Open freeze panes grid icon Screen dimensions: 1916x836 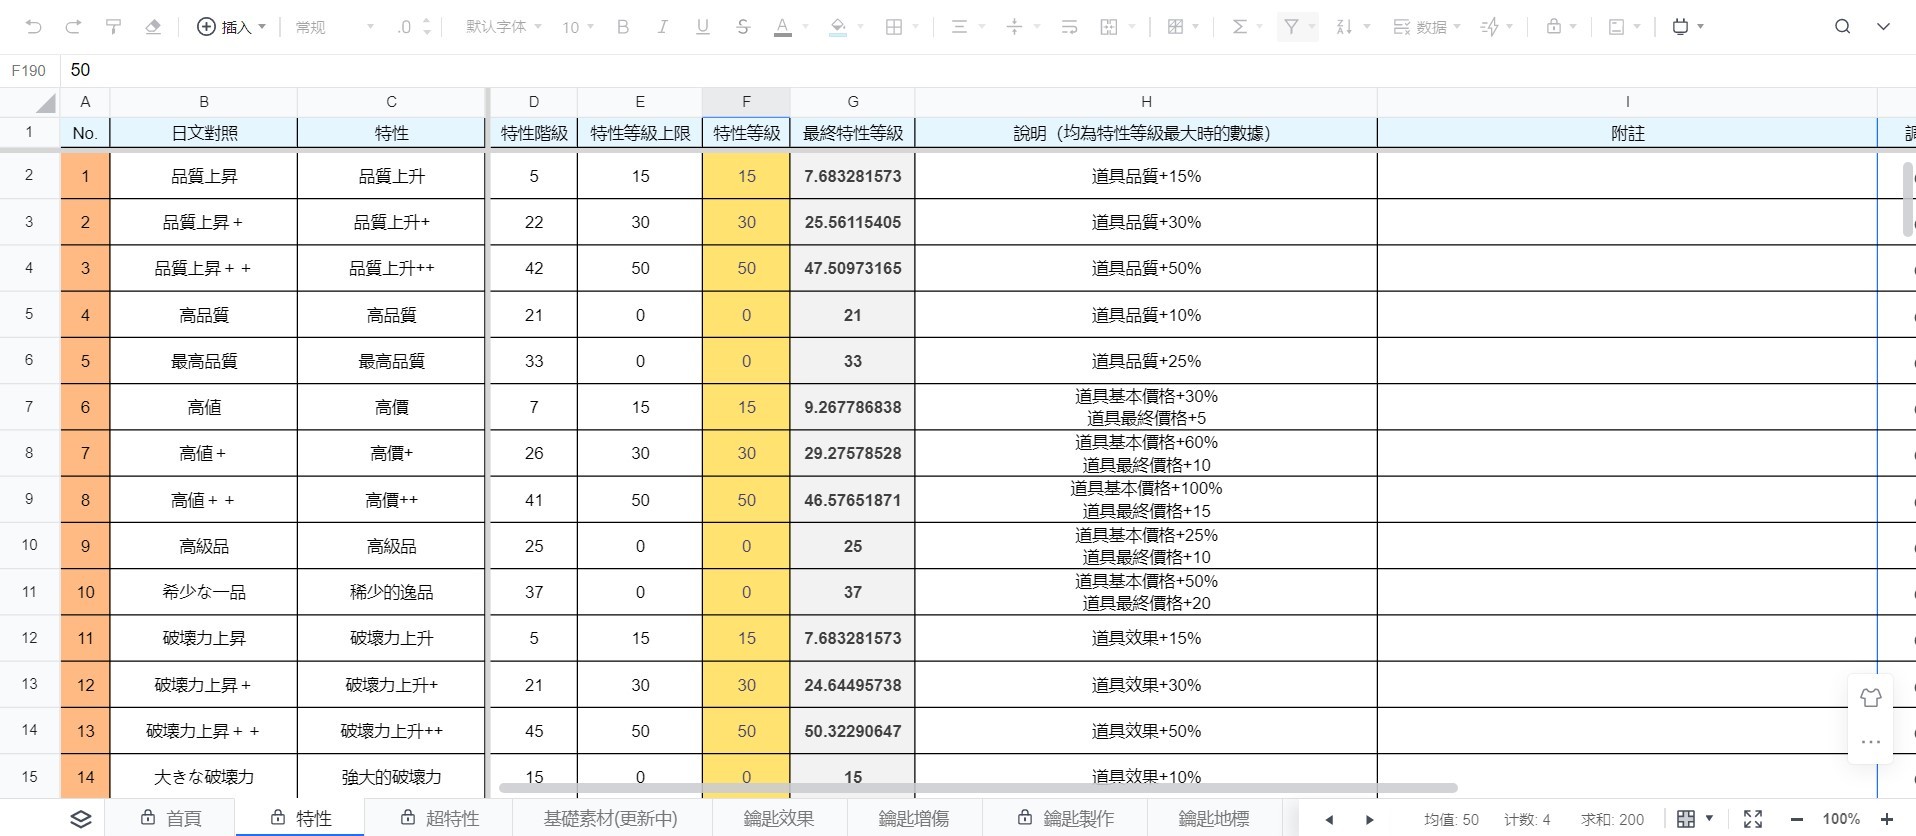pyautogui.click(x=1176, y=27)
